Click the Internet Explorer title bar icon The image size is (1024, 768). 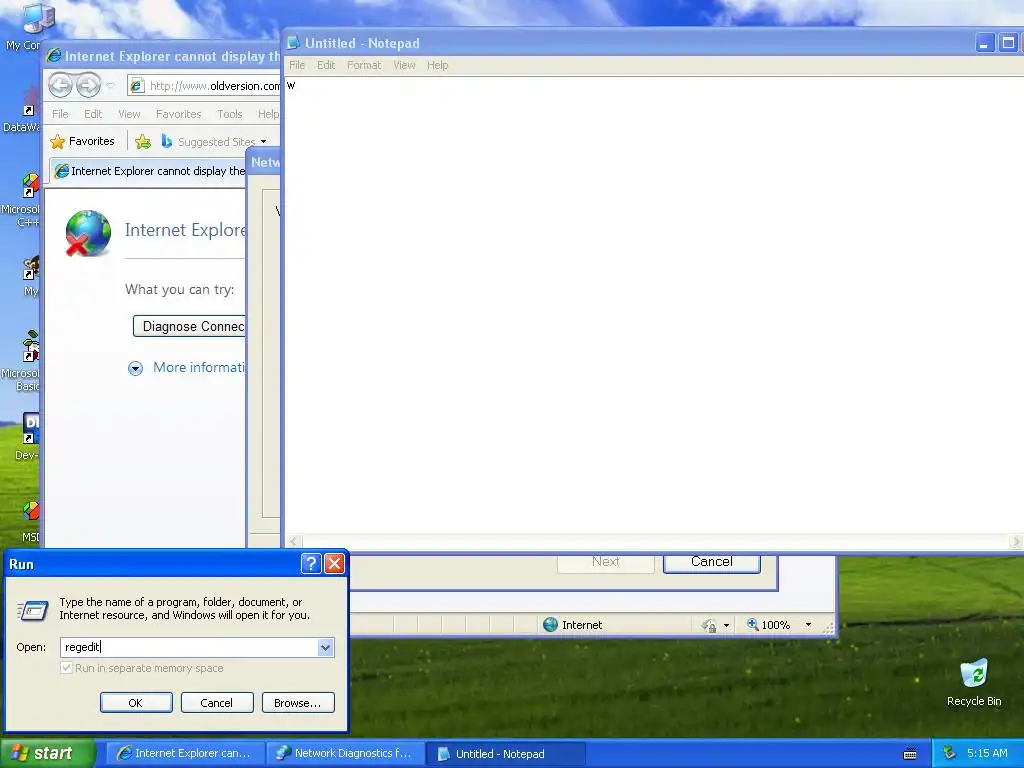click(x=54, y=56)
